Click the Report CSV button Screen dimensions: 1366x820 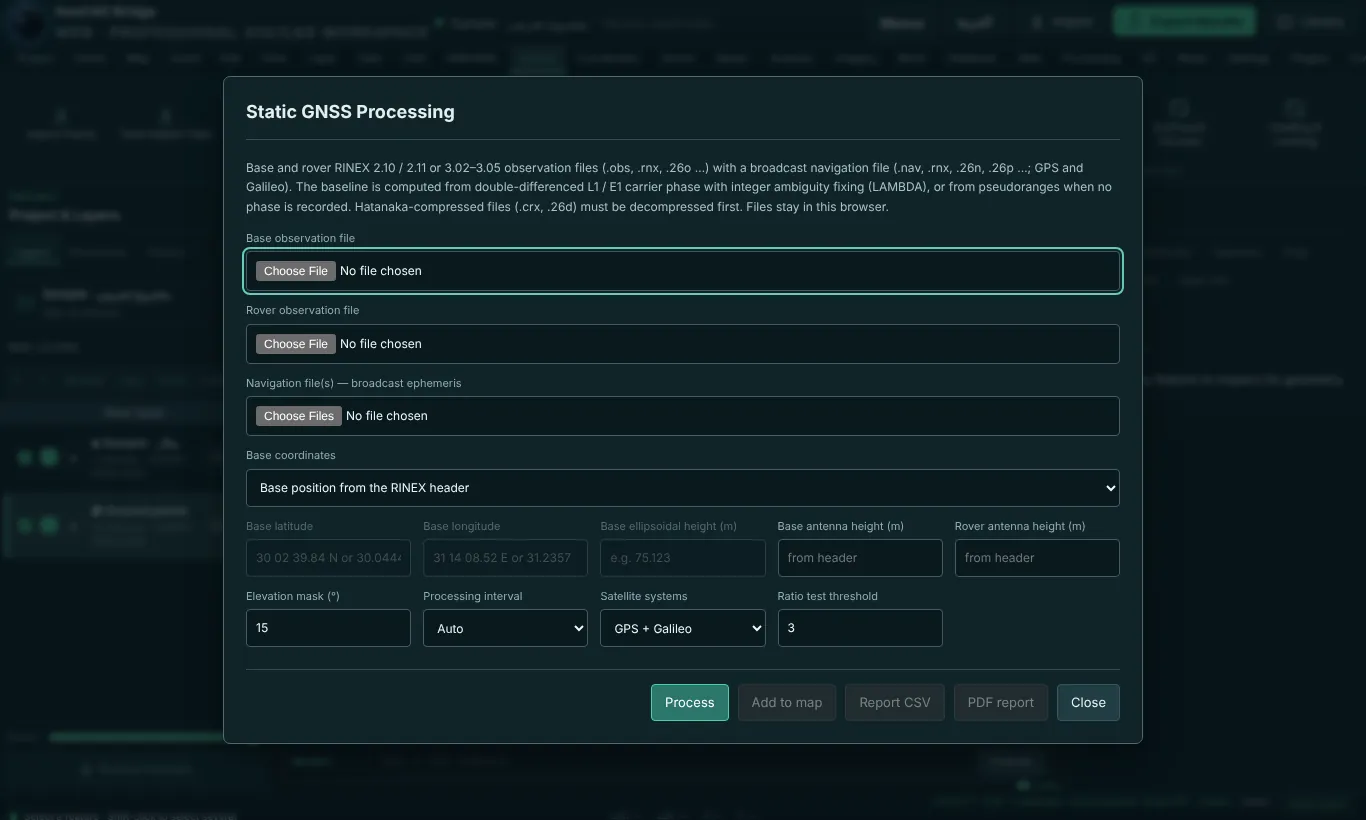click(895, 703)
